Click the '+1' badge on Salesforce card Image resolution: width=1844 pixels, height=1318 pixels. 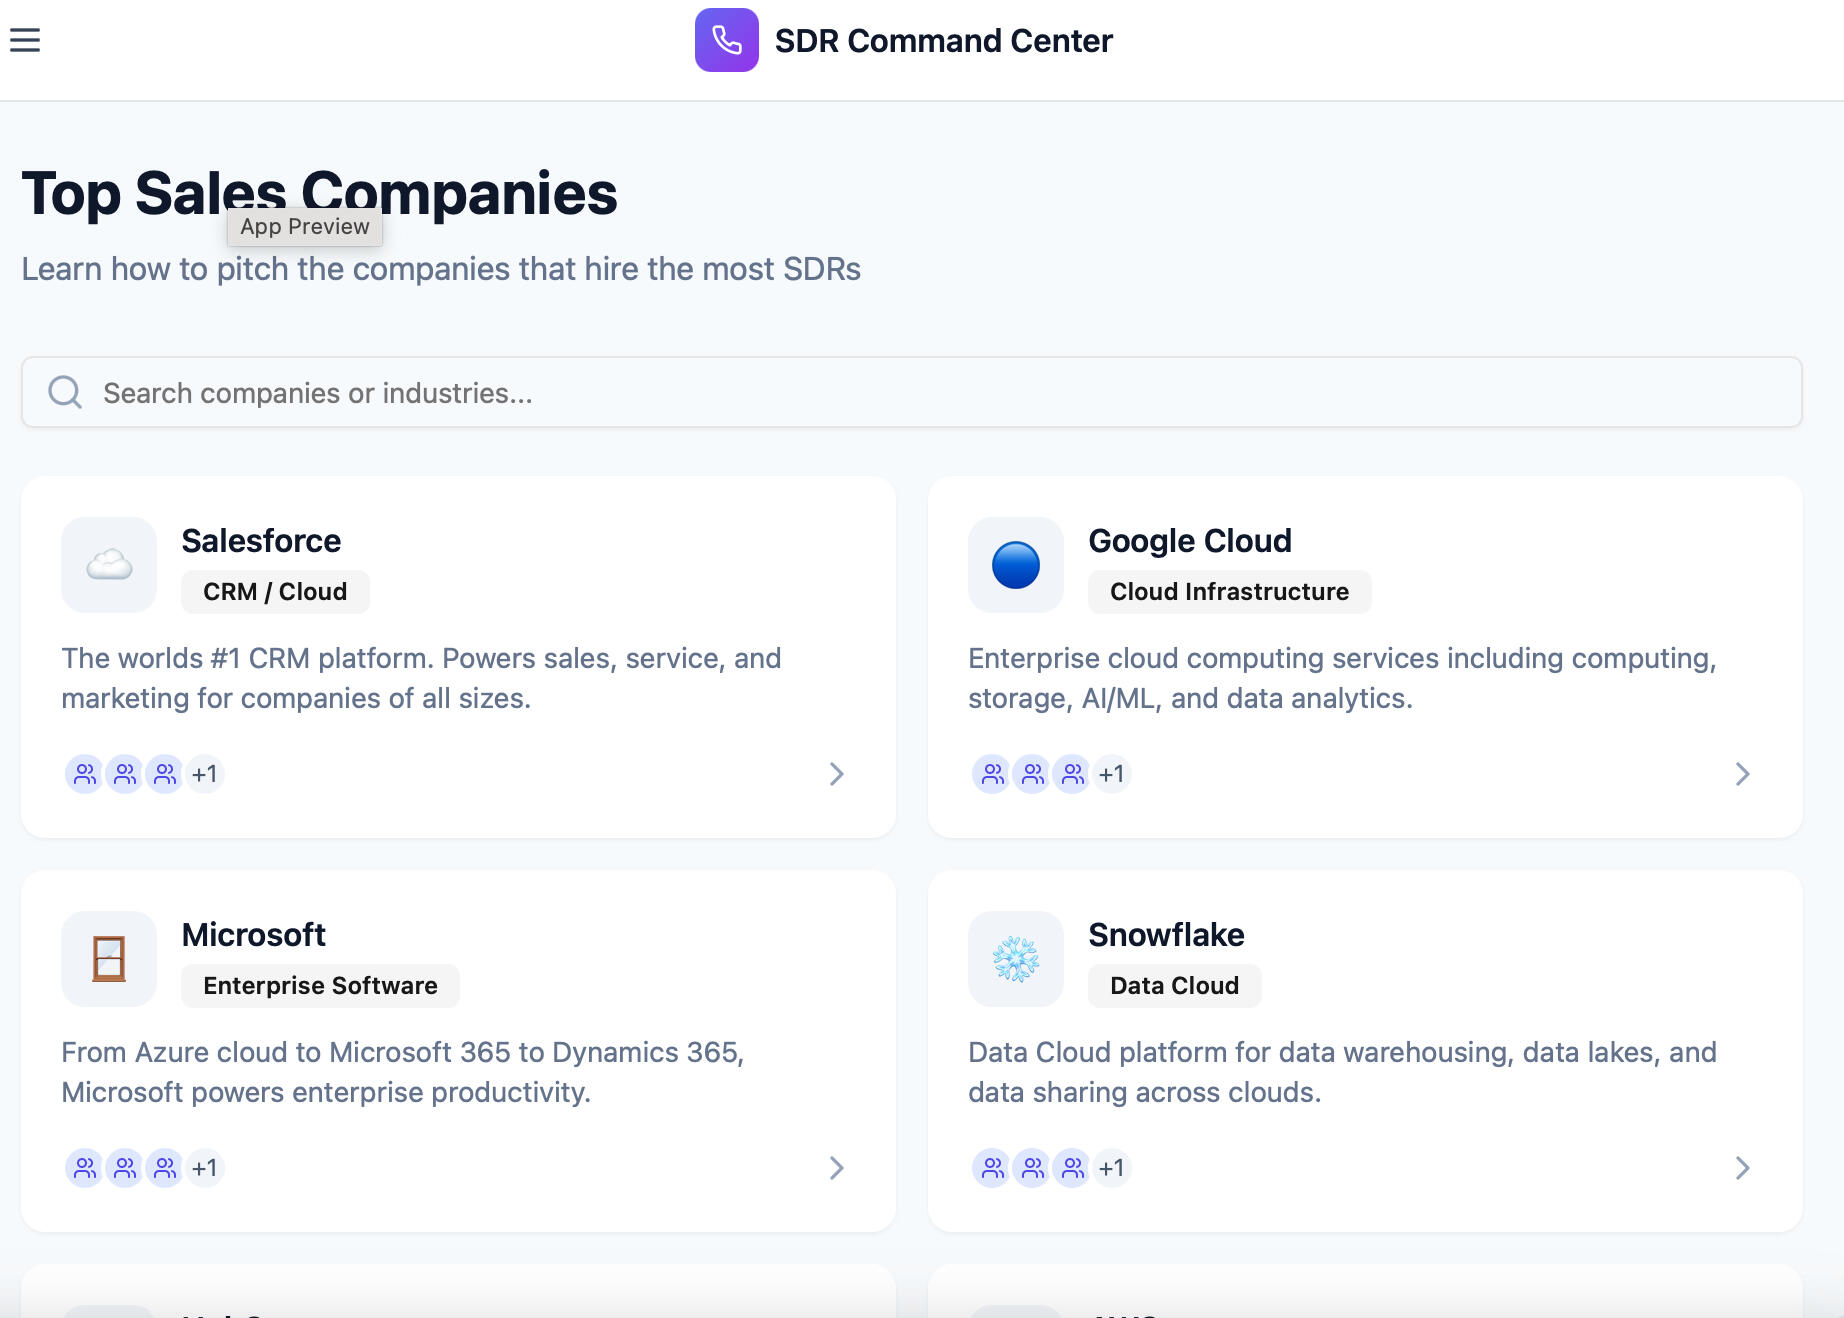click(x=205, y=773)
